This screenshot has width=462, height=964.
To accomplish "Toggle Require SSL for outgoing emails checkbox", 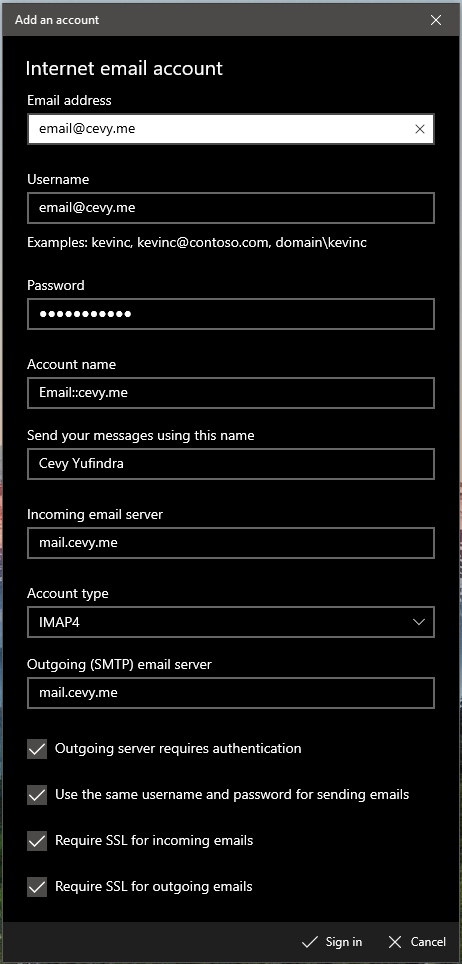I will [37, 887].
